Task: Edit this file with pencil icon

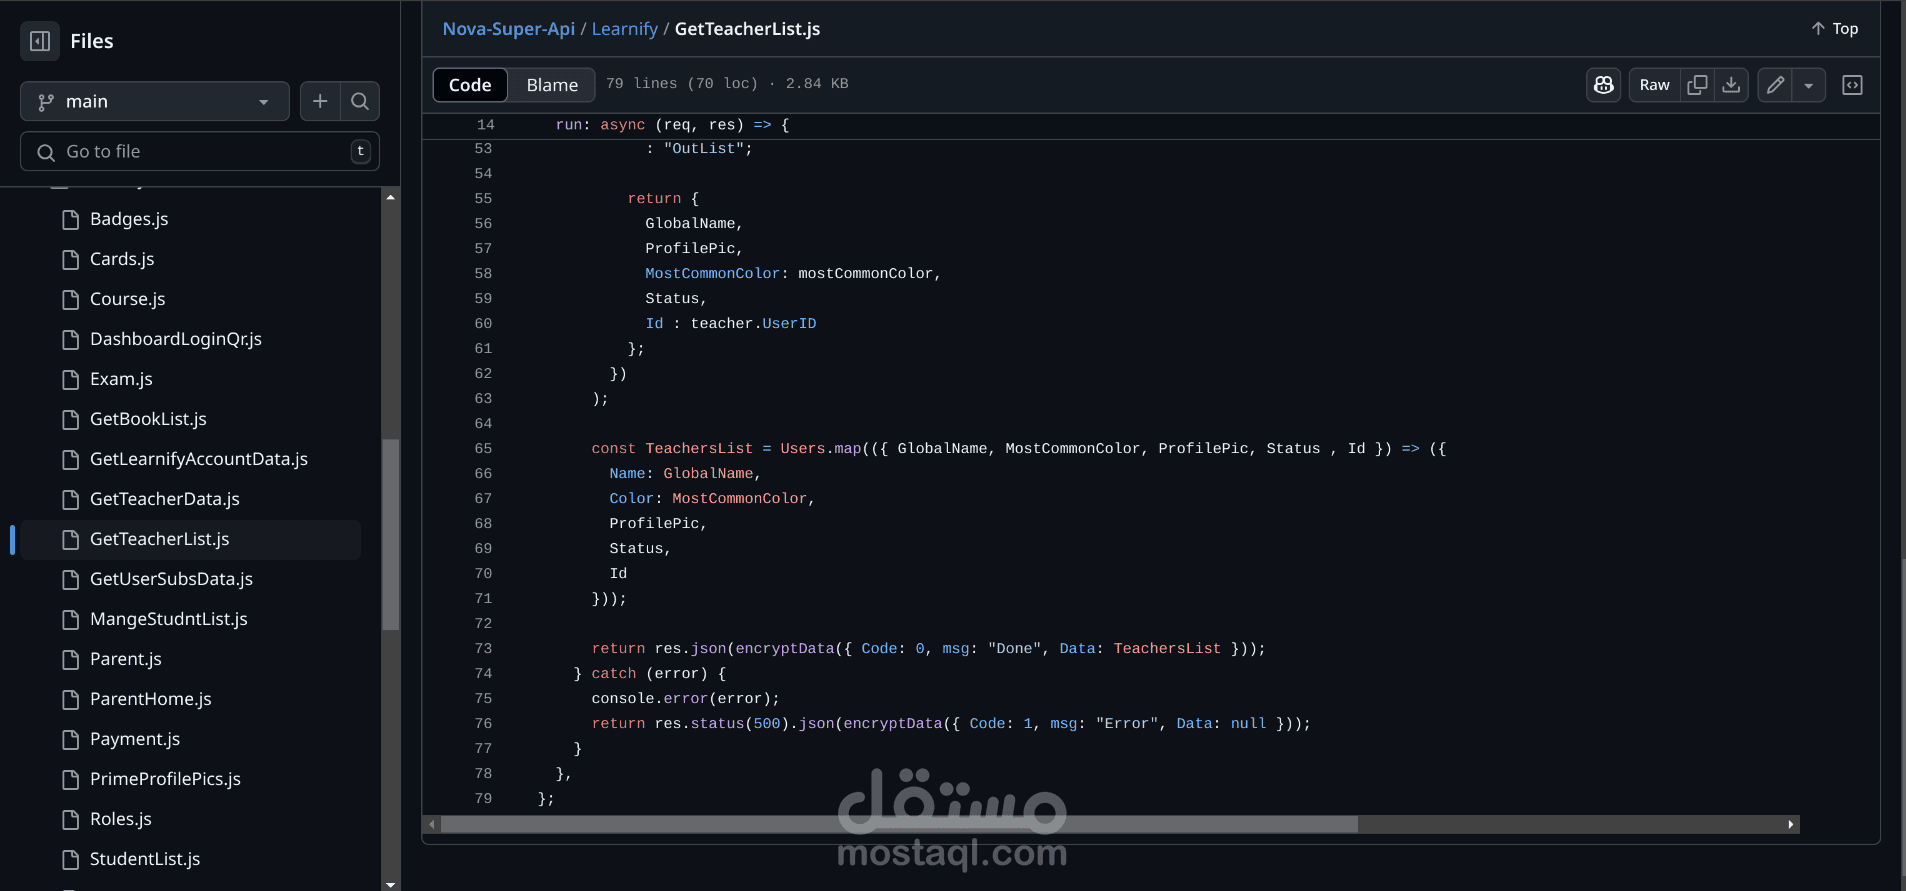Action: tap(1775, 85)
